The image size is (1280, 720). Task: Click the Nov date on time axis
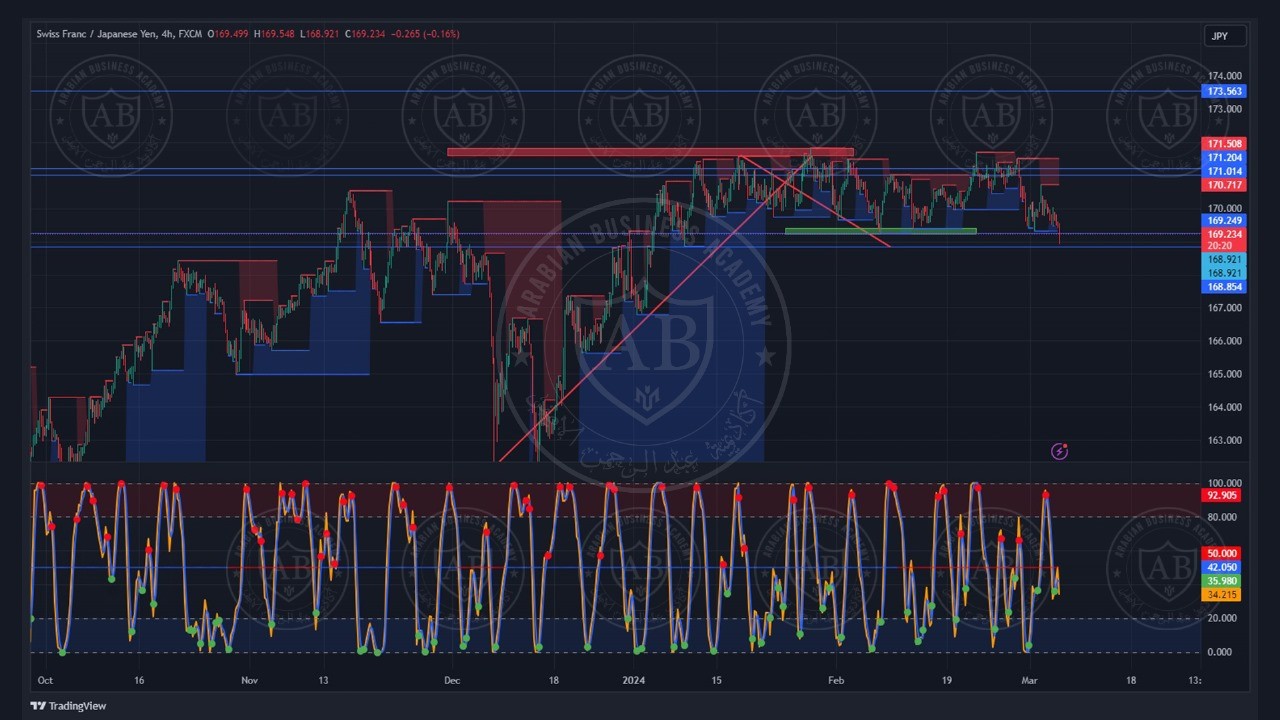(250, 680)
